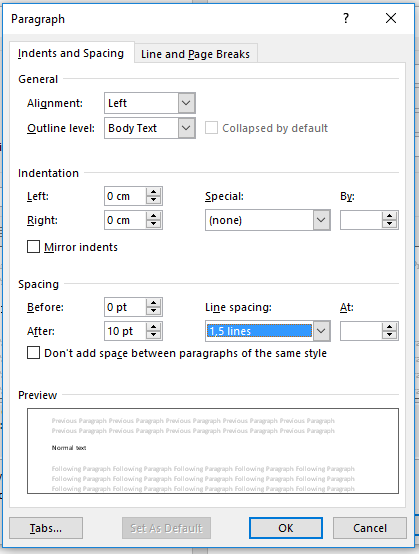Switch to Line and Page Breaks tab
The height and width of the screenshot is (554, 419).
tap(195, 54)
